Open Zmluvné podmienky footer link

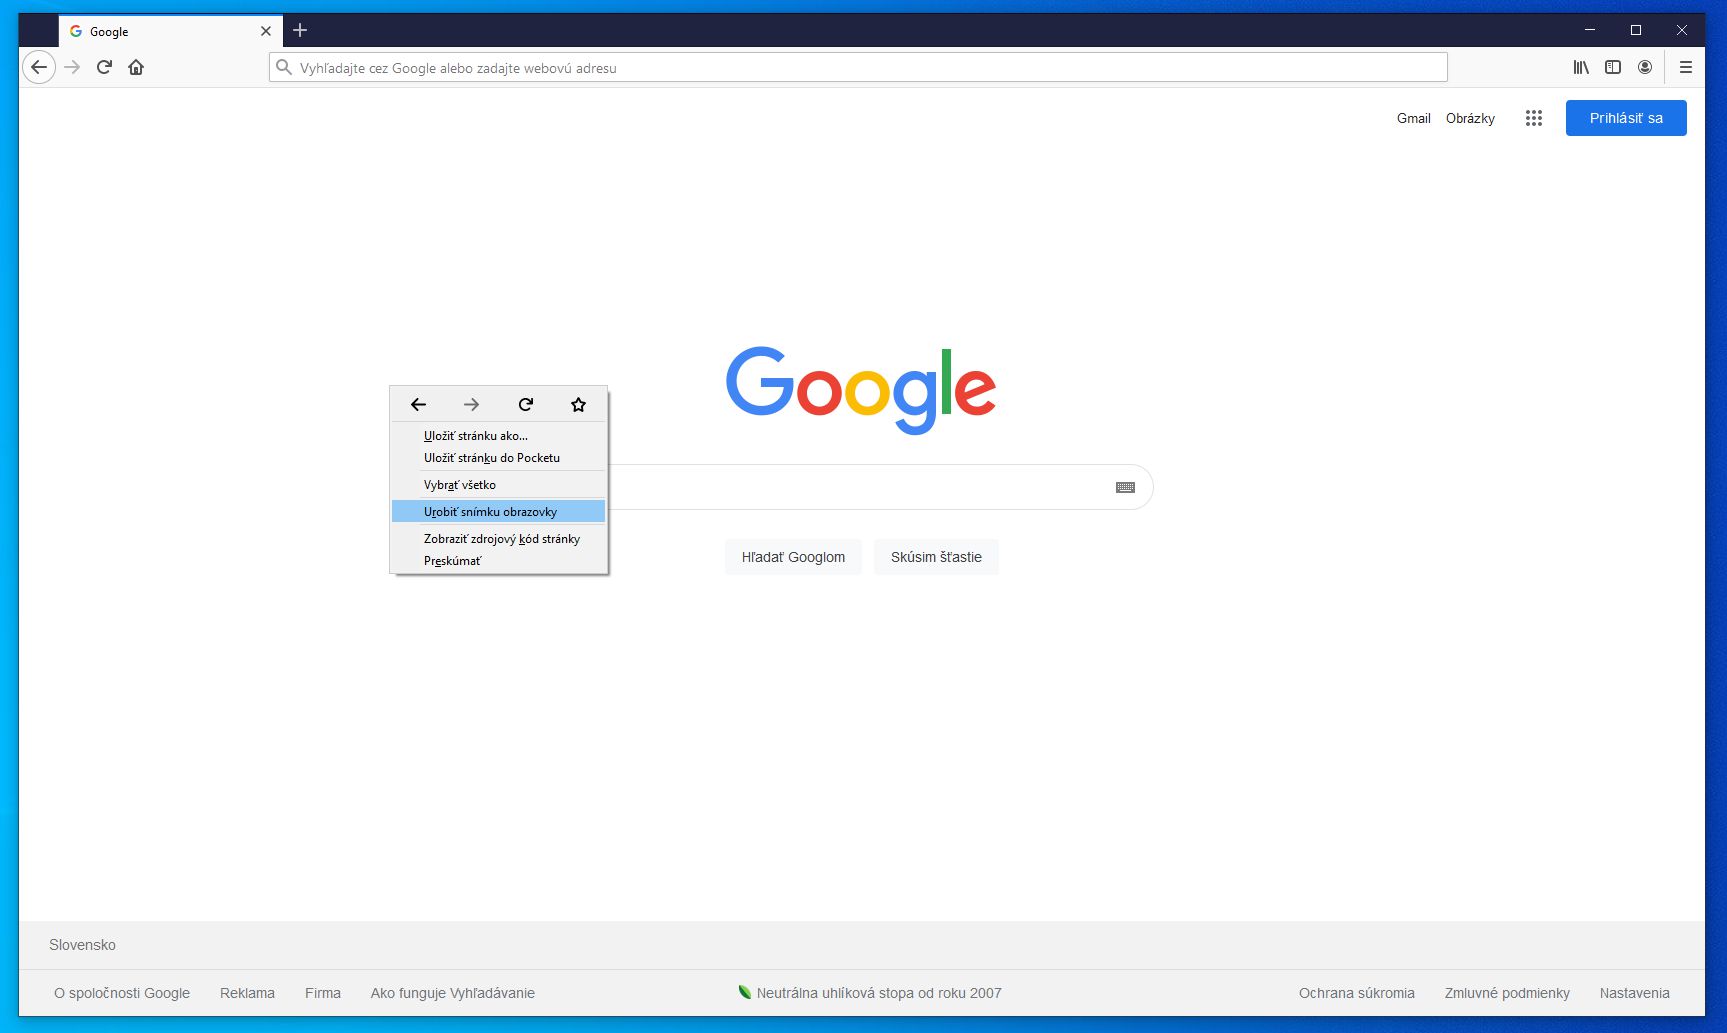pos(1507,993)
